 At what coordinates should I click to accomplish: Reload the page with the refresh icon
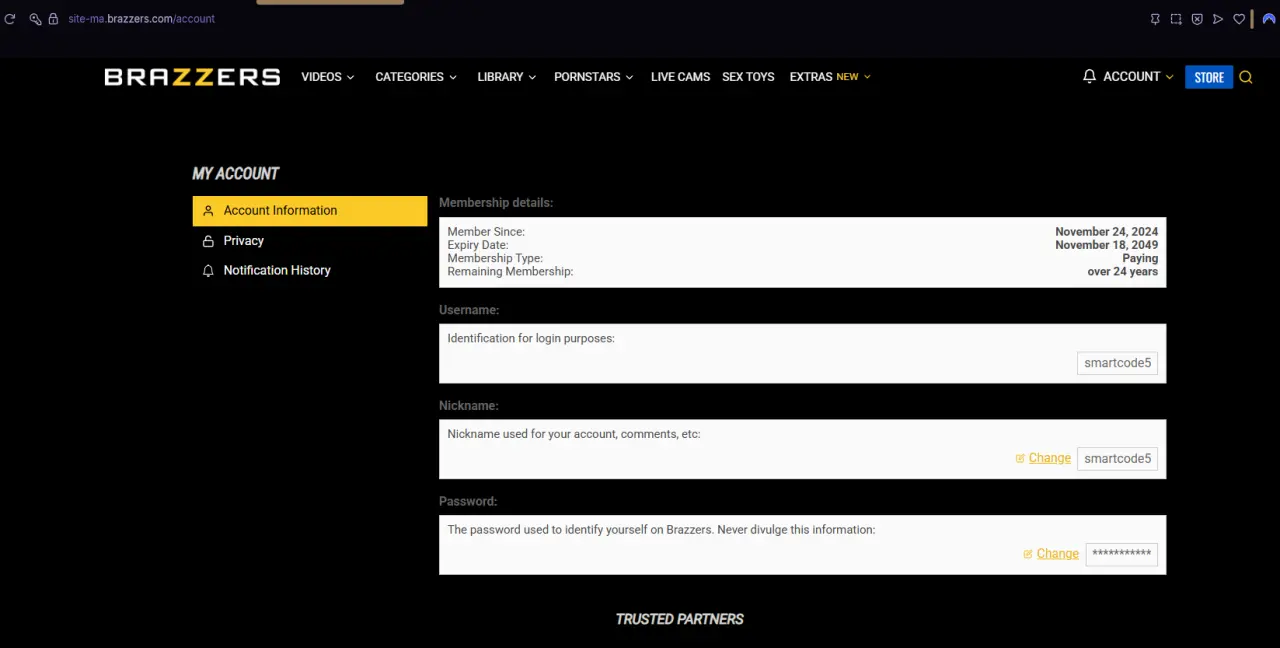coord(10,18)
